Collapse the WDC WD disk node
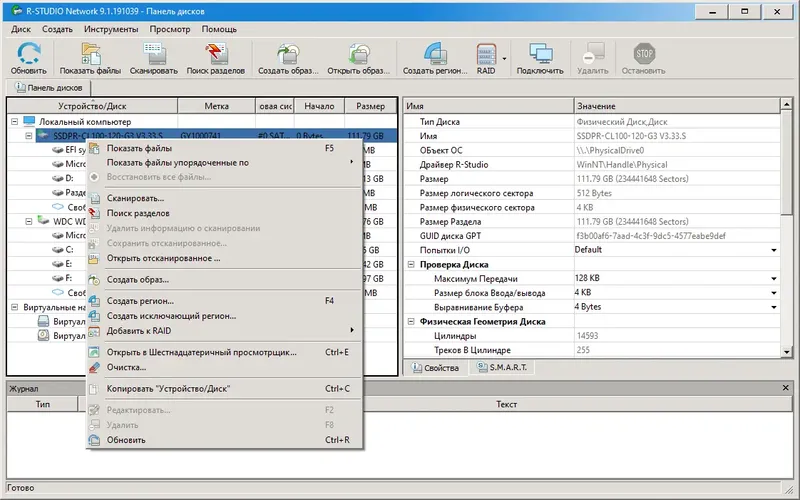Viewport: 800px width, 500px height. (x=29, y=221)
